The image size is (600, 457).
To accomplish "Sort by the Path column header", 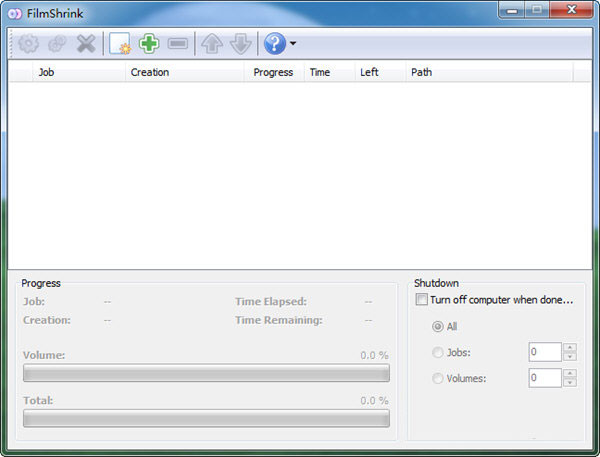I will click(489, 72).
